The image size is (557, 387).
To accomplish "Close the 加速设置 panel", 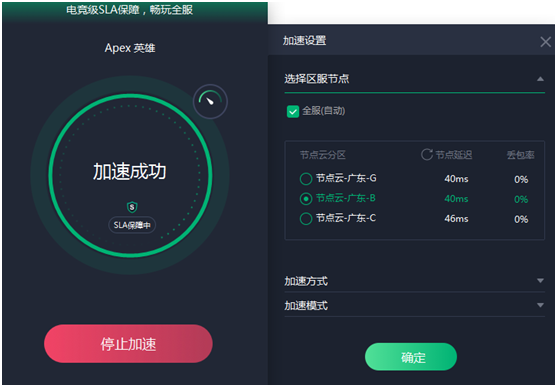I will (x=545, y=42).
